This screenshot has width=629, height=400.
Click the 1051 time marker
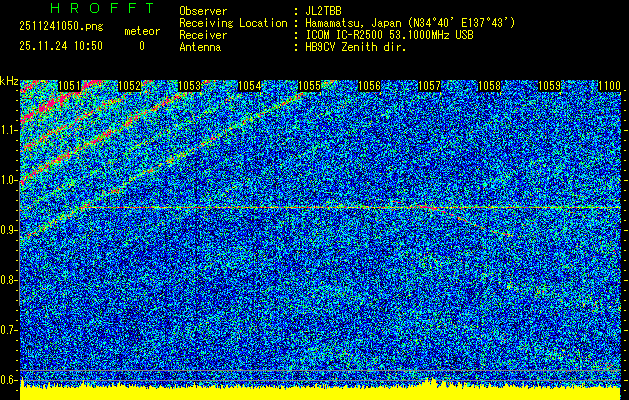coord(70,86)
